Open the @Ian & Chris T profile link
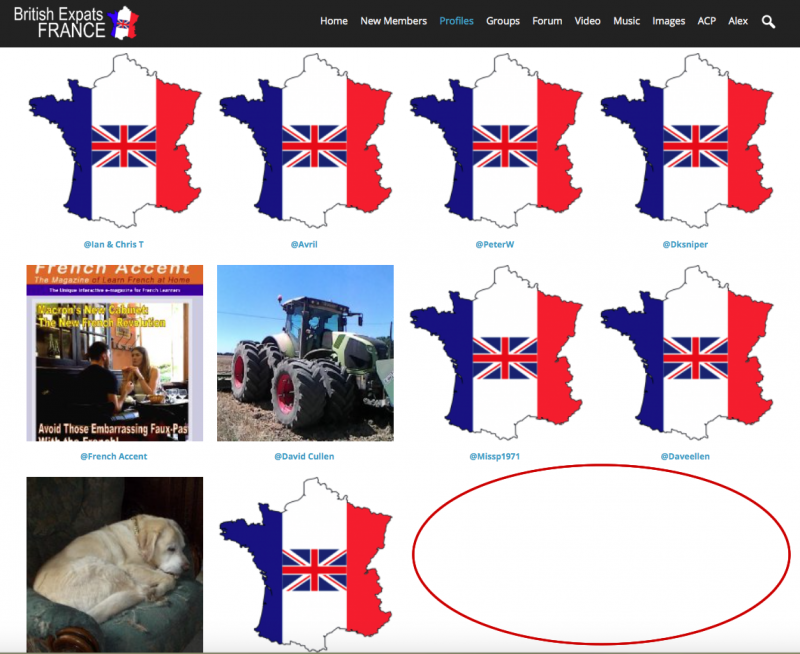800x654 pixels. click(x=114, y=244)
